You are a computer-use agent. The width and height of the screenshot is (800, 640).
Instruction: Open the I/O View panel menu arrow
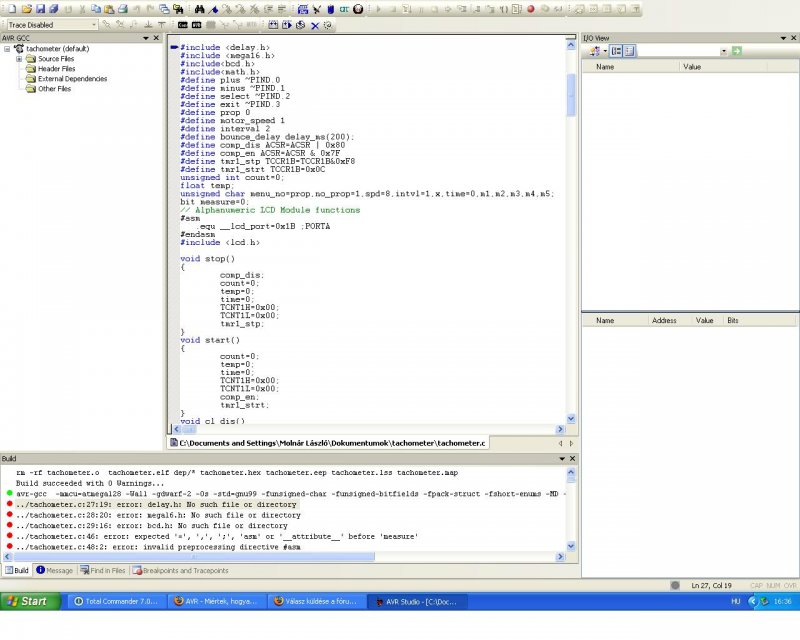pyautogui.click(x=783, y=38)
